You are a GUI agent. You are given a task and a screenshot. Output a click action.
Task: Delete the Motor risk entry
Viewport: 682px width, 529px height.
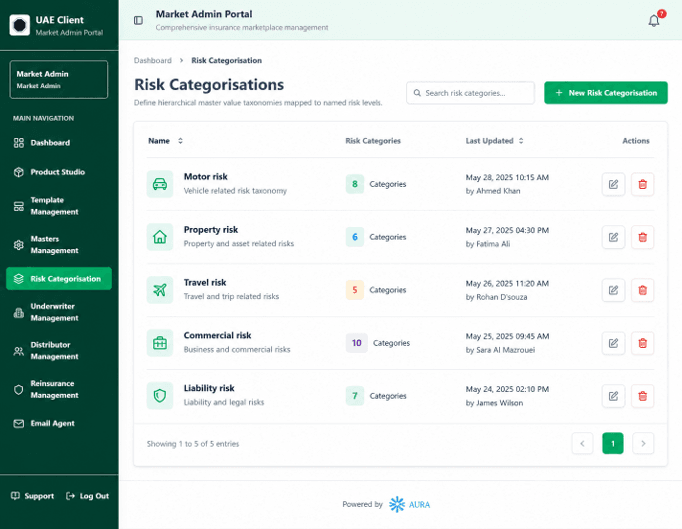pos(642,184)
